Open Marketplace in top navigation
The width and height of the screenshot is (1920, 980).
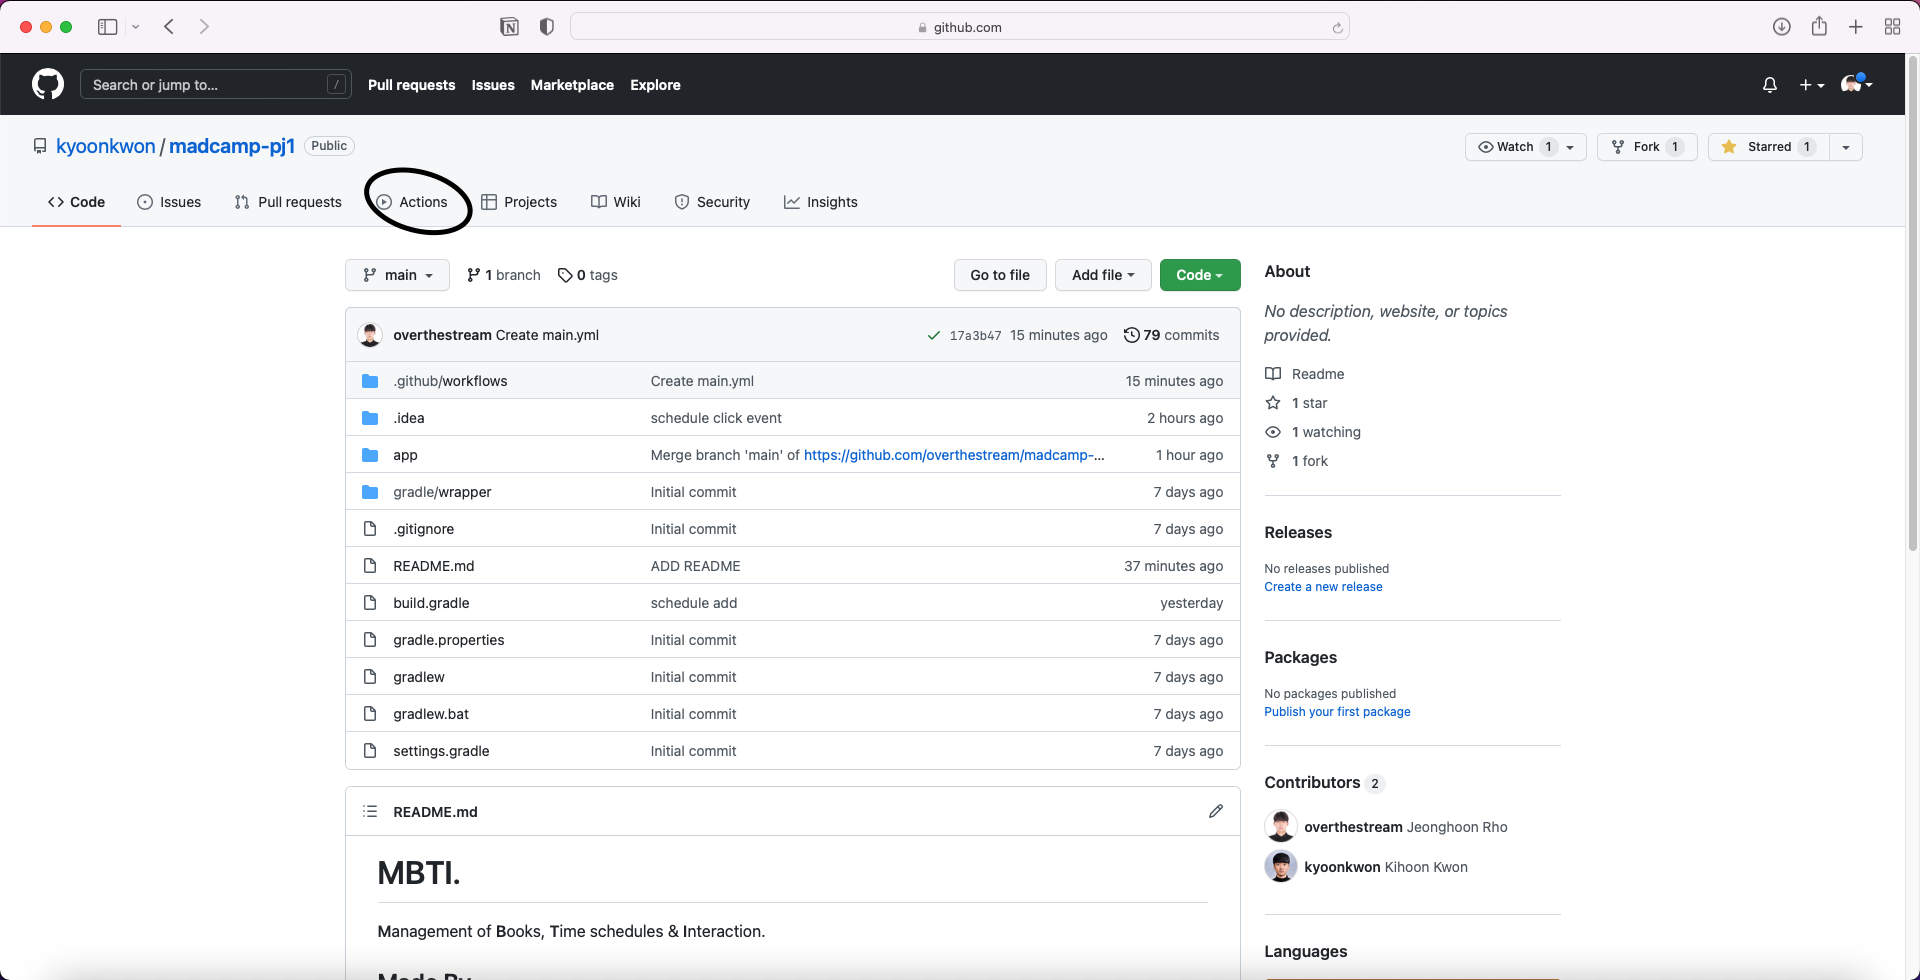(572, 85)
